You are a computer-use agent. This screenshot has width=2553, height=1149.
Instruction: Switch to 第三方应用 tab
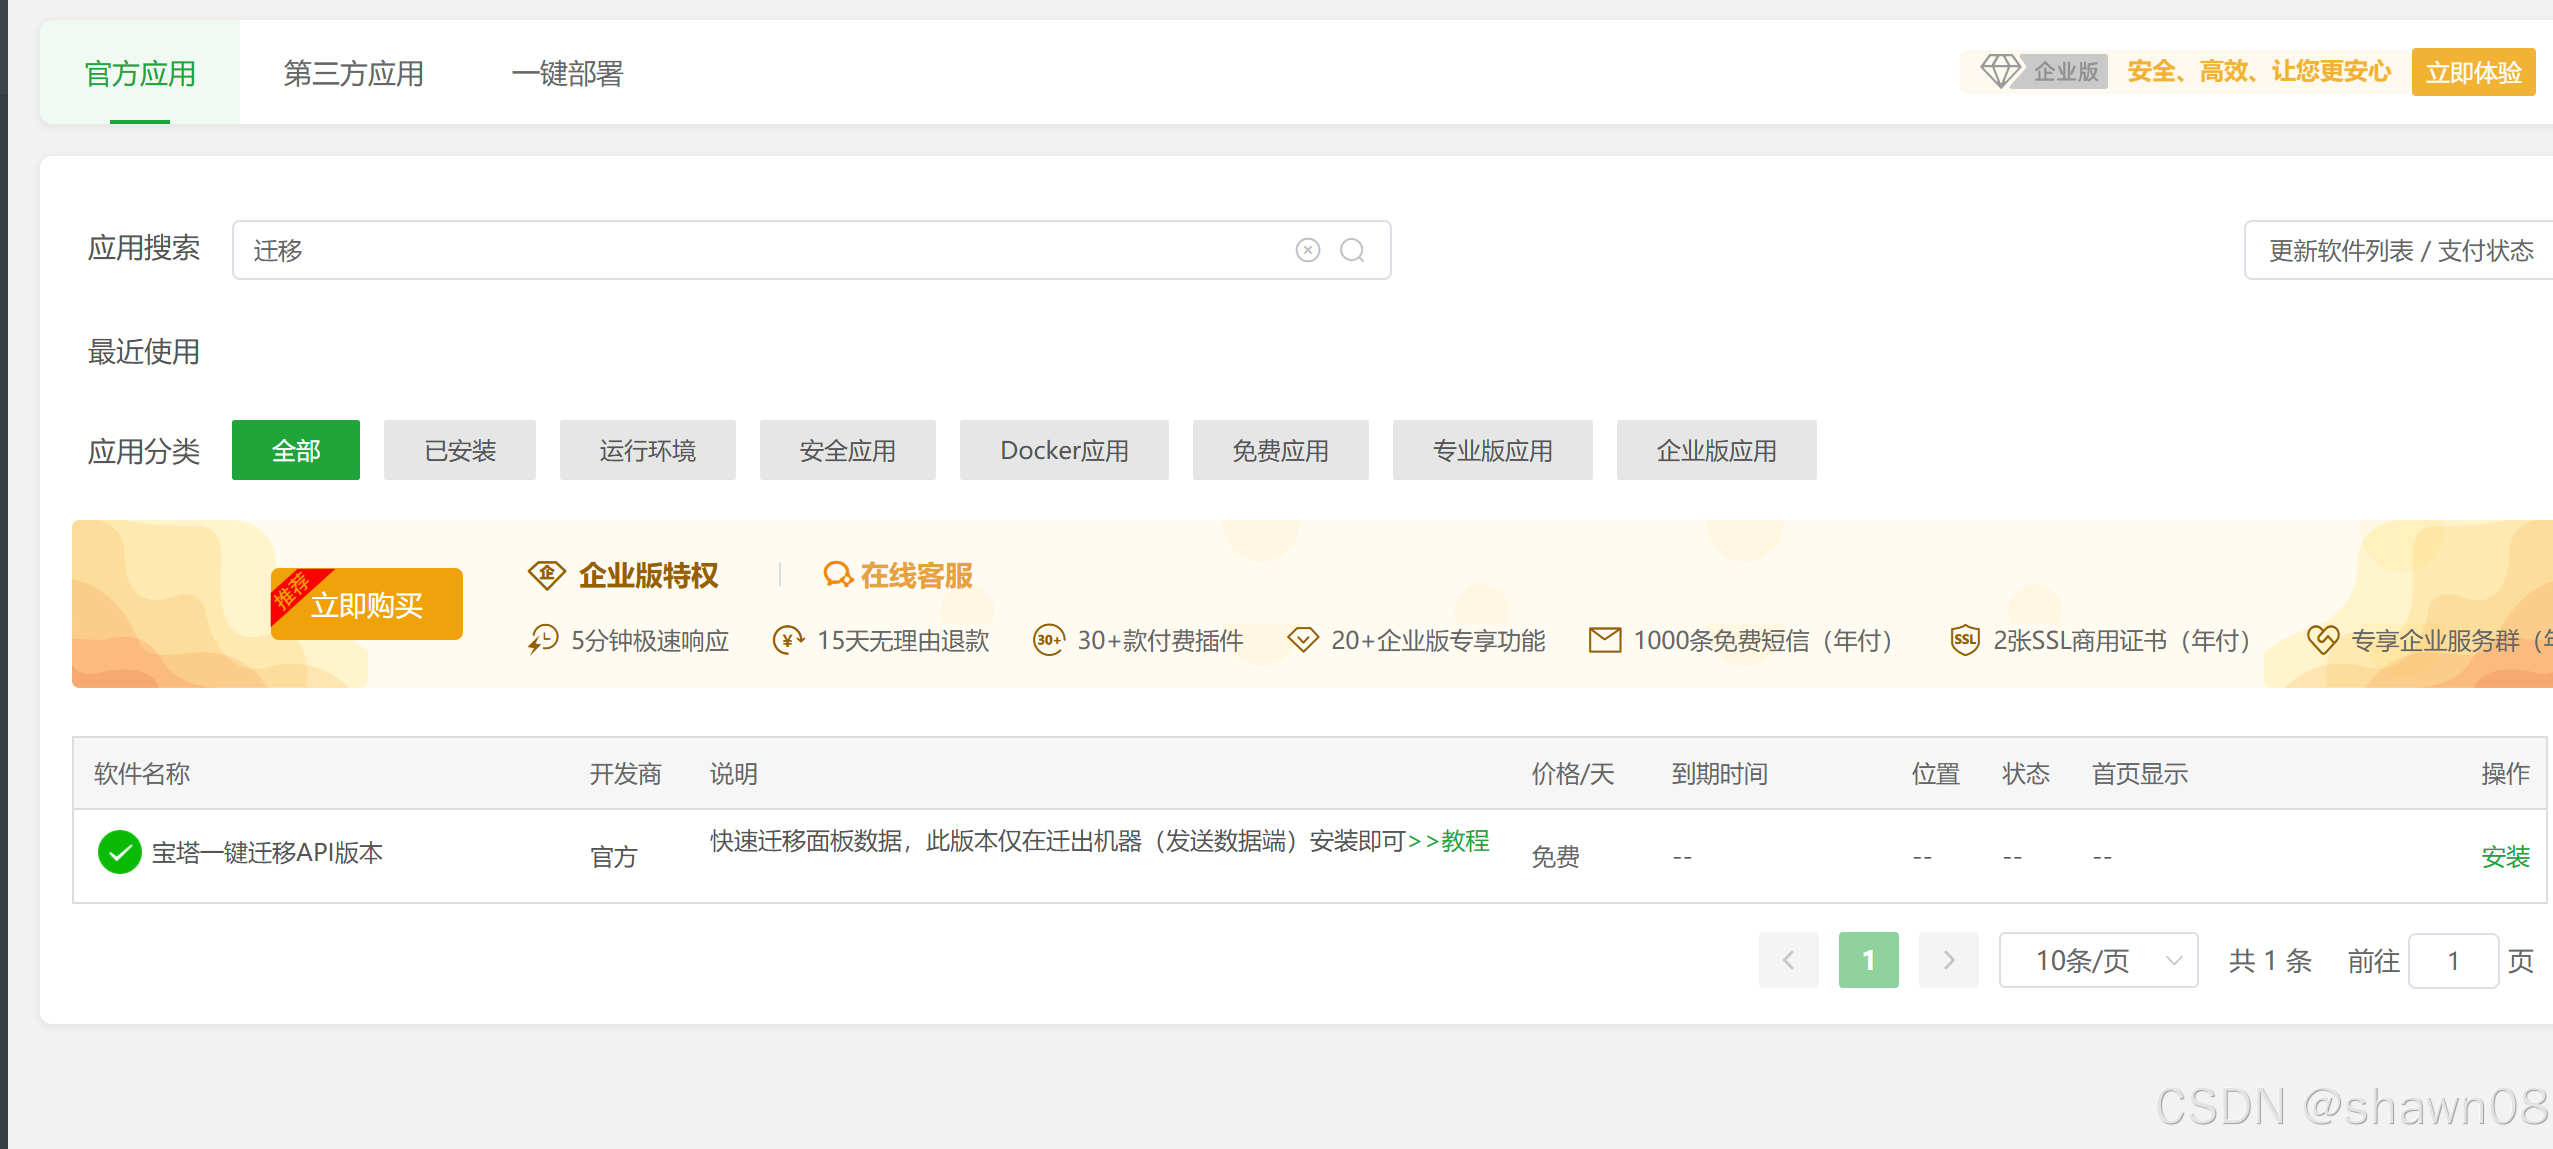[x=353, y=73]
